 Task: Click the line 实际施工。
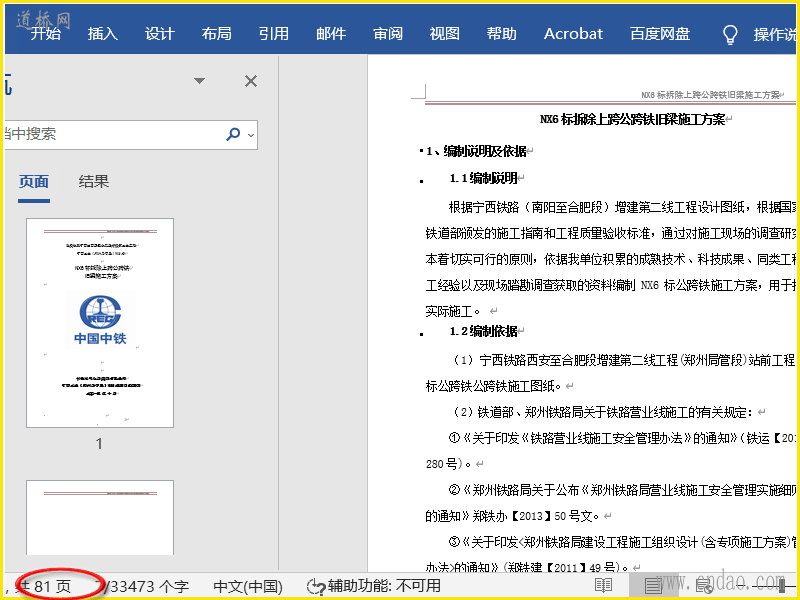pyautogui.click(x=453, y=311)
